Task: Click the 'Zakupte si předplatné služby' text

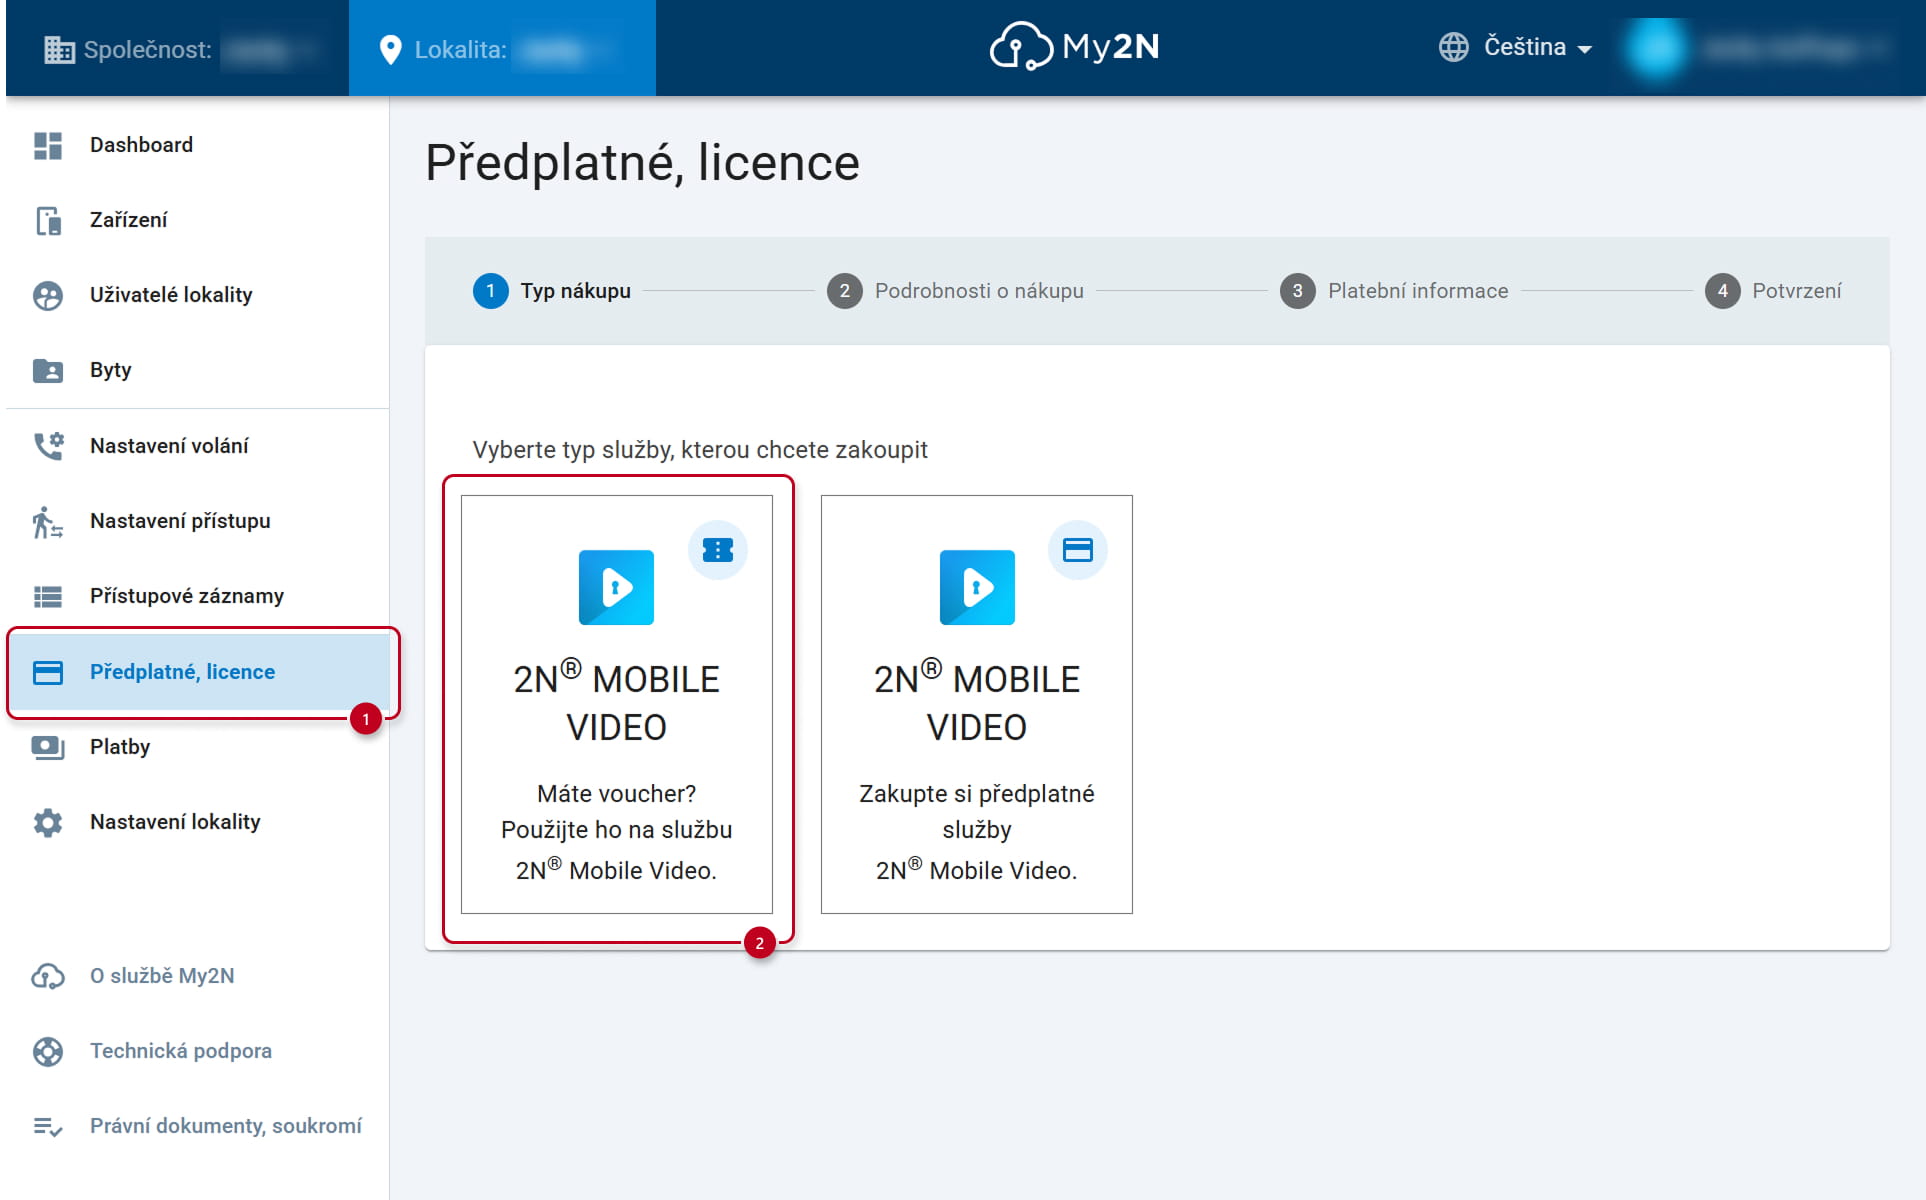Action: (x=977, y=812)
